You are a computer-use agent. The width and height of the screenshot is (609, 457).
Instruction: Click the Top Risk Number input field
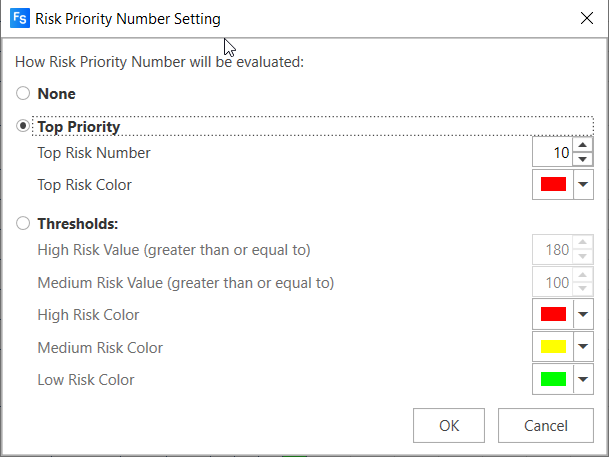(x=553, y=153)
